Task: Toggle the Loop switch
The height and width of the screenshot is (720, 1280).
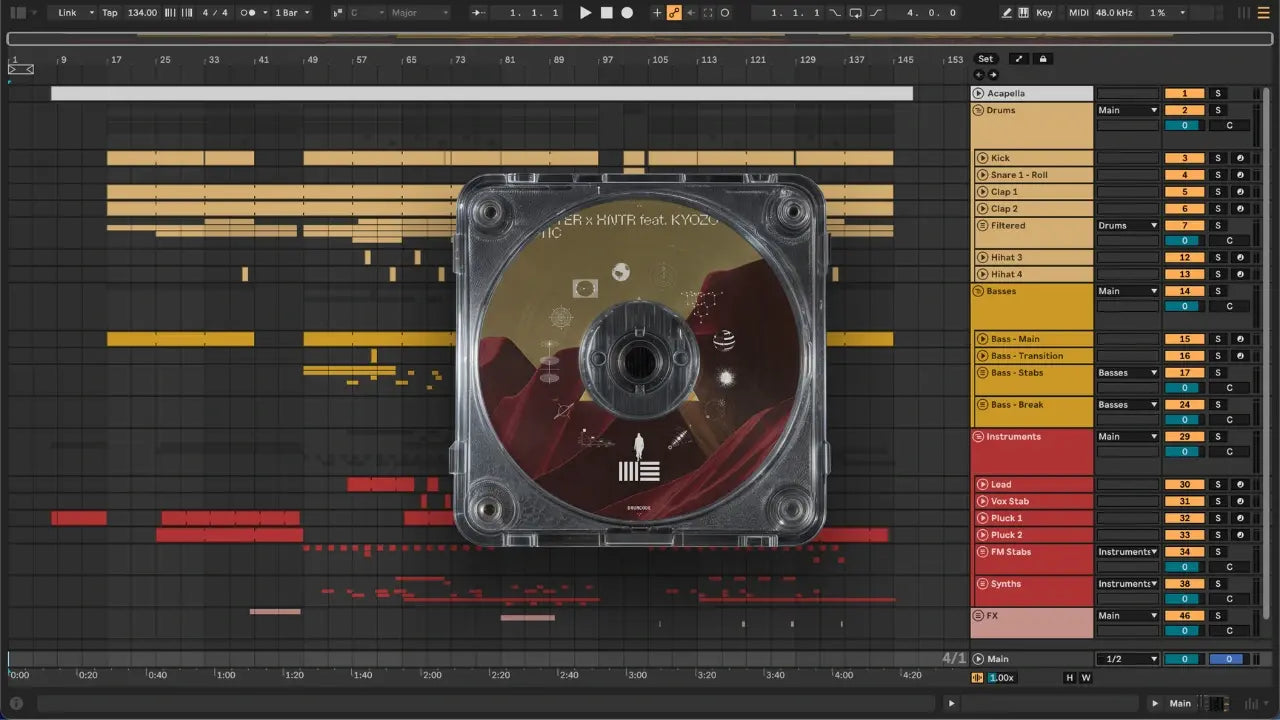Action: click(x=856, y=13)
